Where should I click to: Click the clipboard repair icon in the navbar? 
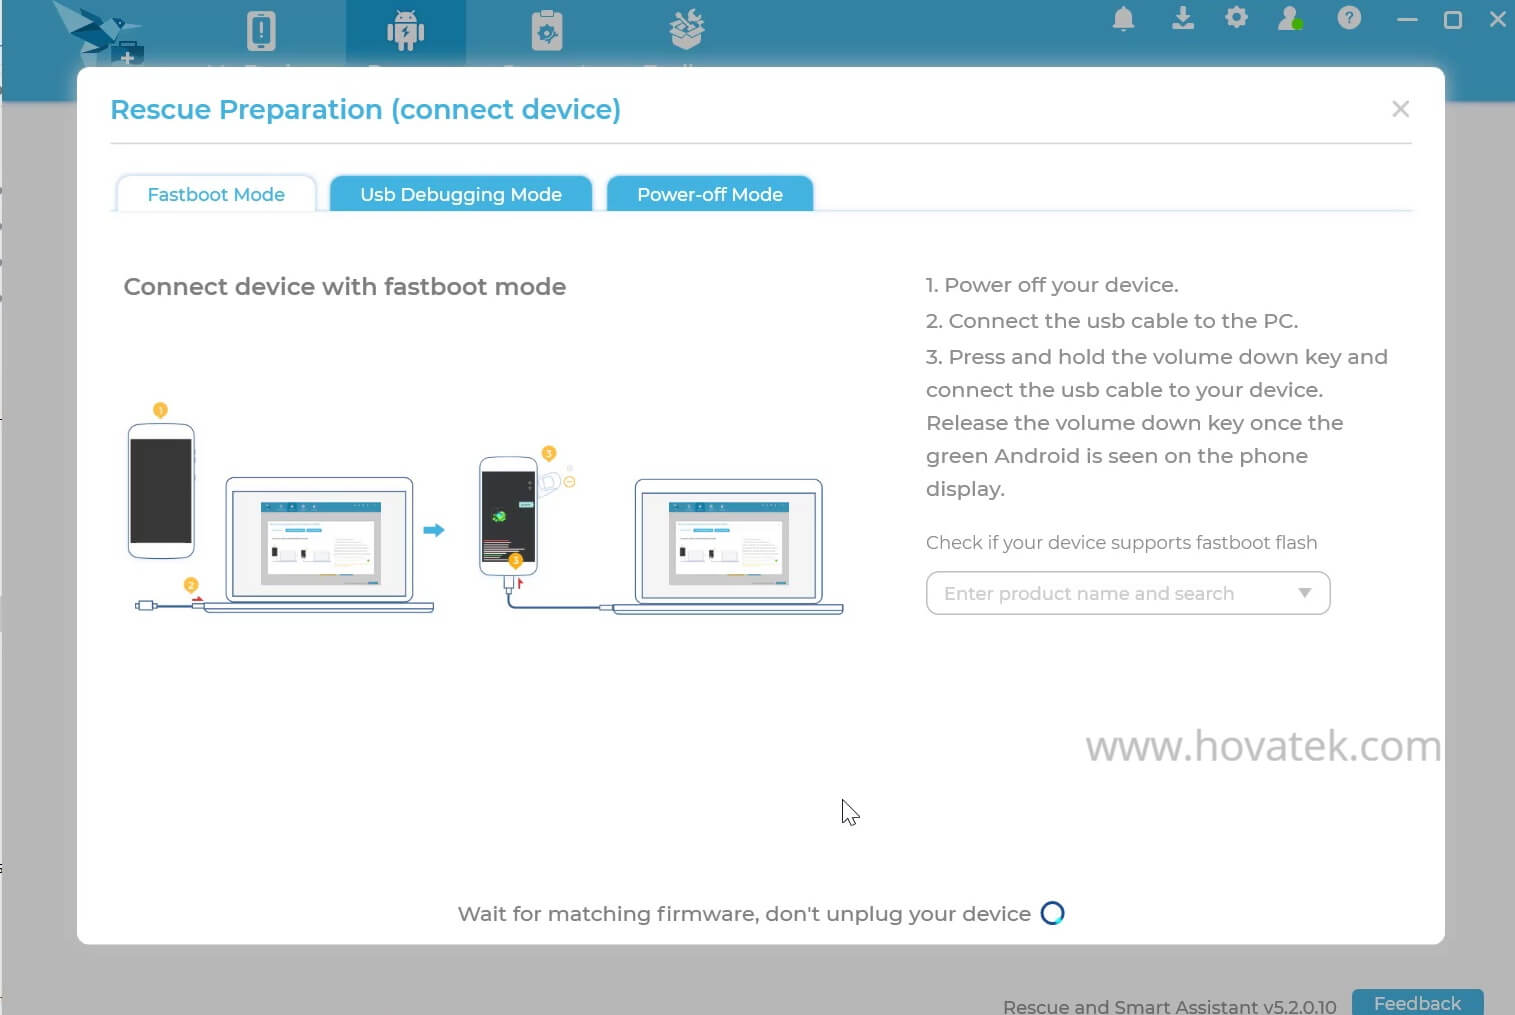pyautogui.click(x=546, y=30)
